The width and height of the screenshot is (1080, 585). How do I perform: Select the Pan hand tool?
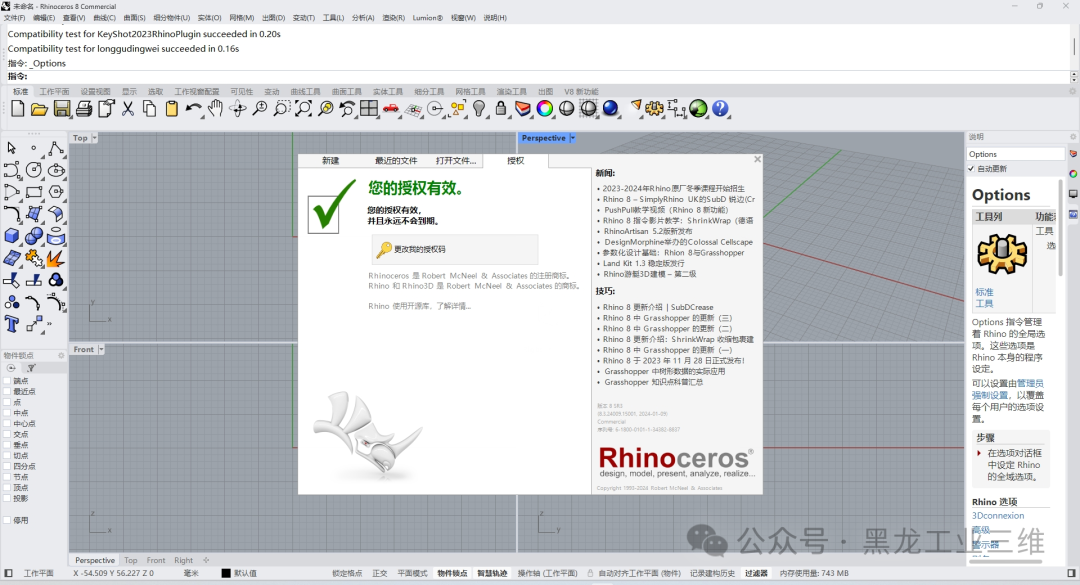tap(216, 109)
